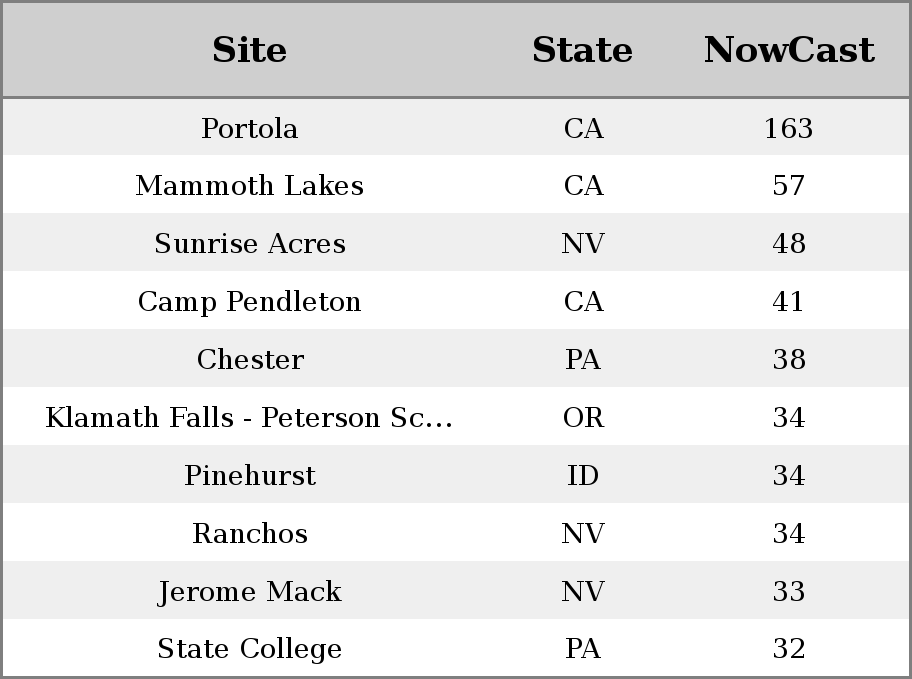Open the Jerome Mack entry

pyautogui.click(x=250, y=591)
